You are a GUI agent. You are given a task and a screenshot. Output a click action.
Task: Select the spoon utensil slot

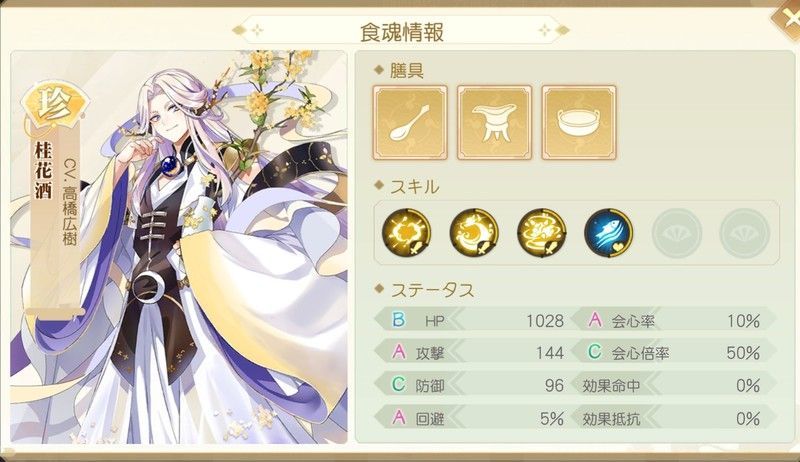(x=410, y=122)
